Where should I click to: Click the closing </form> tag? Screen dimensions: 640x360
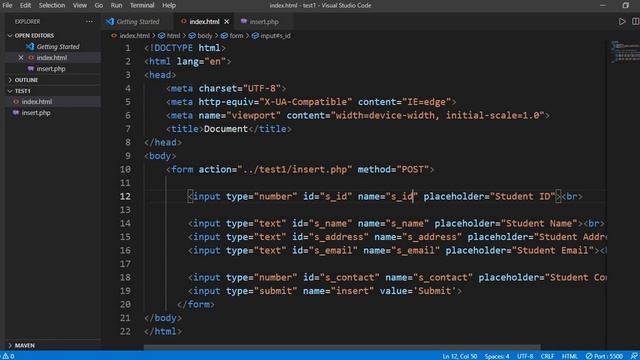(196, 304)
